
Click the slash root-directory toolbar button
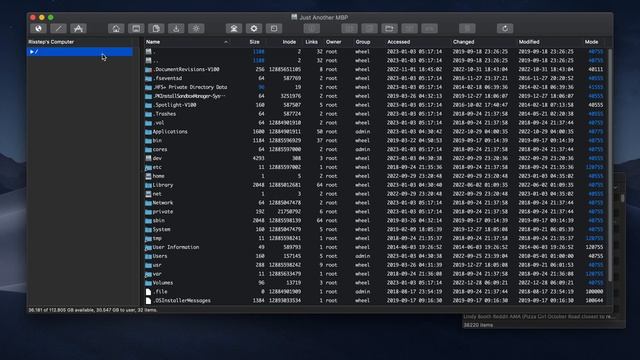(x=58, y=28)
